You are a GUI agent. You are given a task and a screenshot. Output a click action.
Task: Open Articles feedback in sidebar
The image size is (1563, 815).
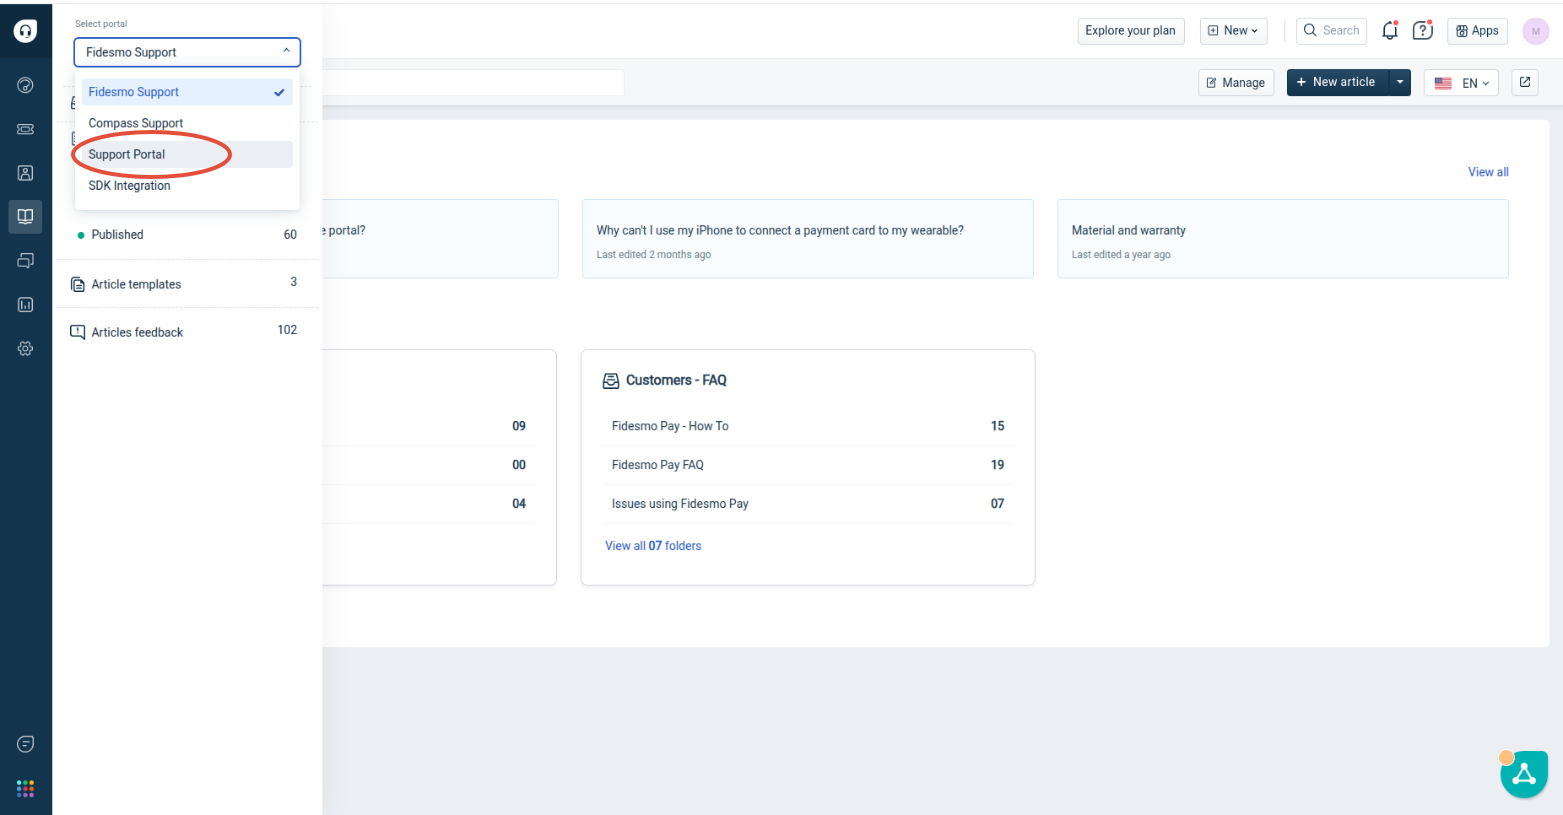(187, 332)
